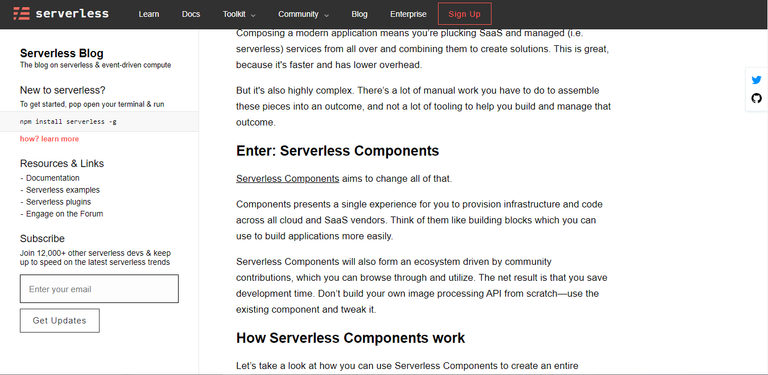Click the Sign Up button
768x375 pixels.
pos(464,14)
